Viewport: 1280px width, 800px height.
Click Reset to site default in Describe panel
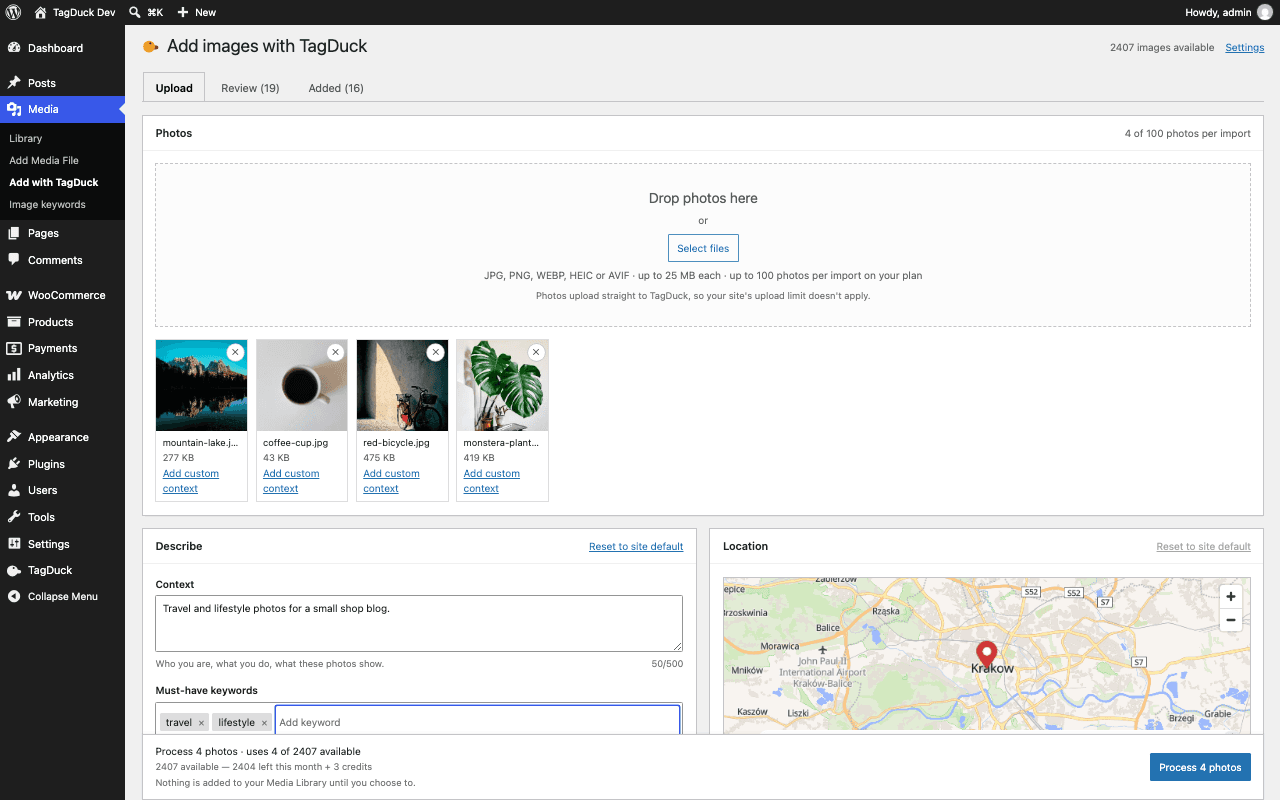click(x=636, y=546)
